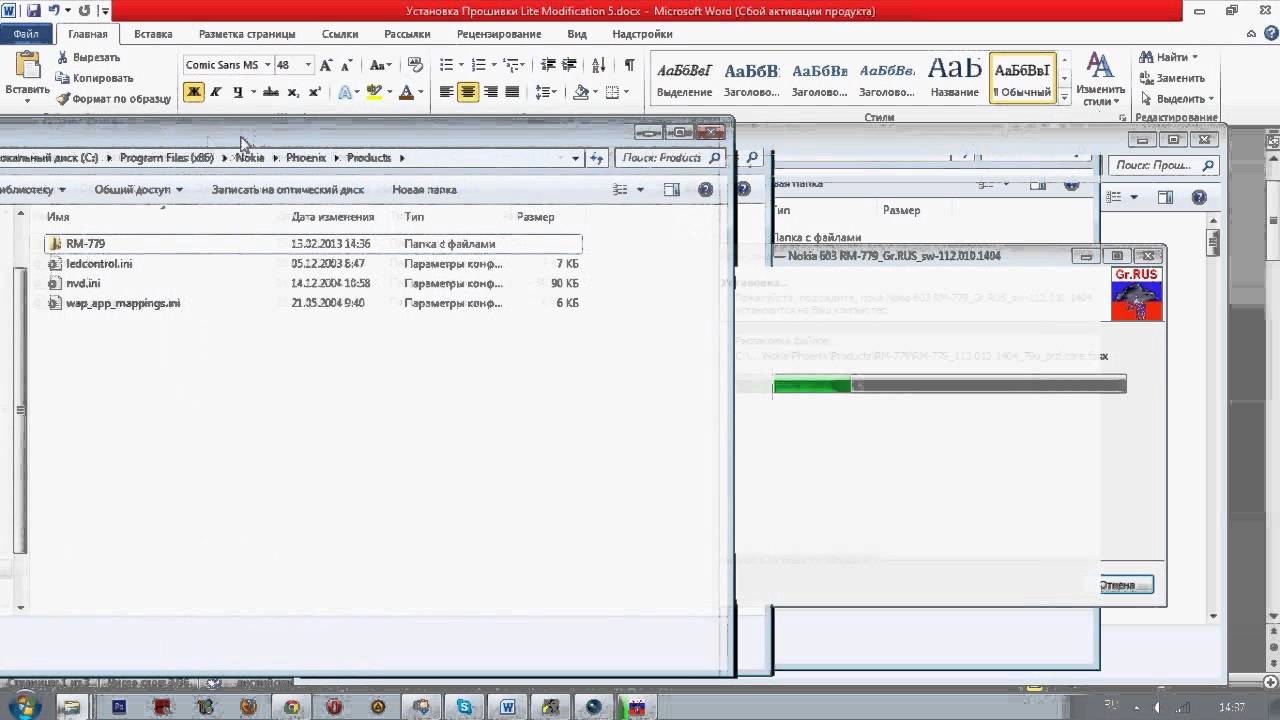The image size is (1280, 720).
Task: Switch to the Вид tab
Action: click(577, 34)
